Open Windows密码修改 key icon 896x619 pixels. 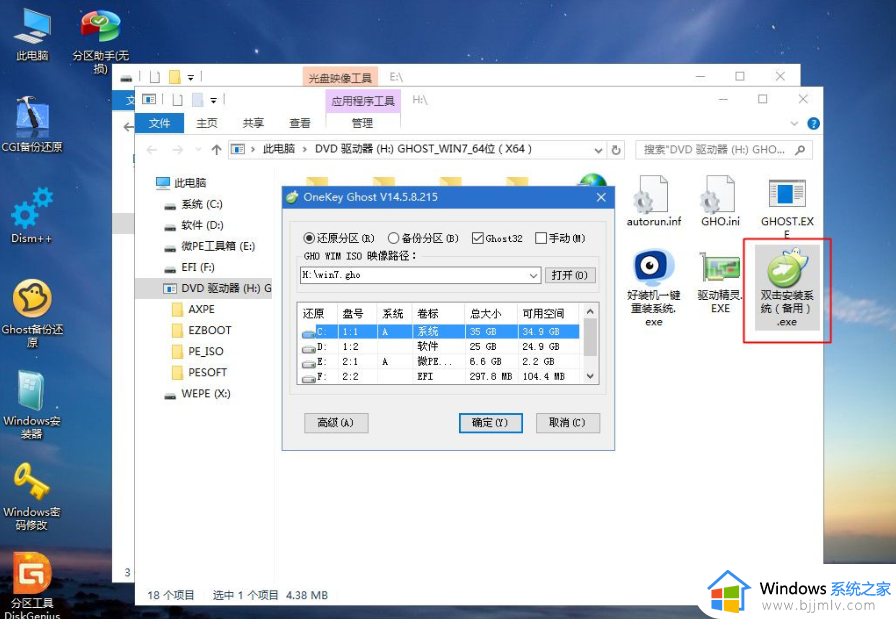32,496
